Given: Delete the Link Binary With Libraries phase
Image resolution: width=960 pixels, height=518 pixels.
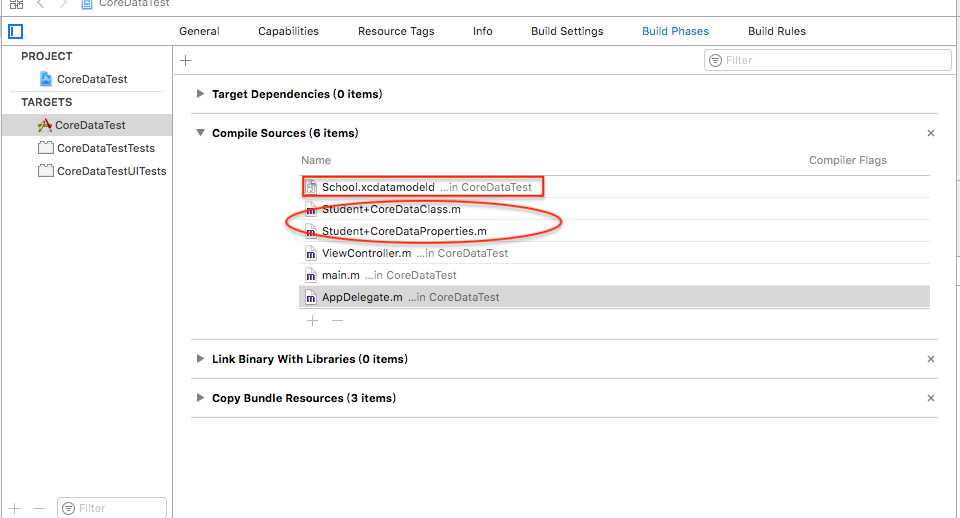Looking at the screenshot, I should tap(931, 359).
